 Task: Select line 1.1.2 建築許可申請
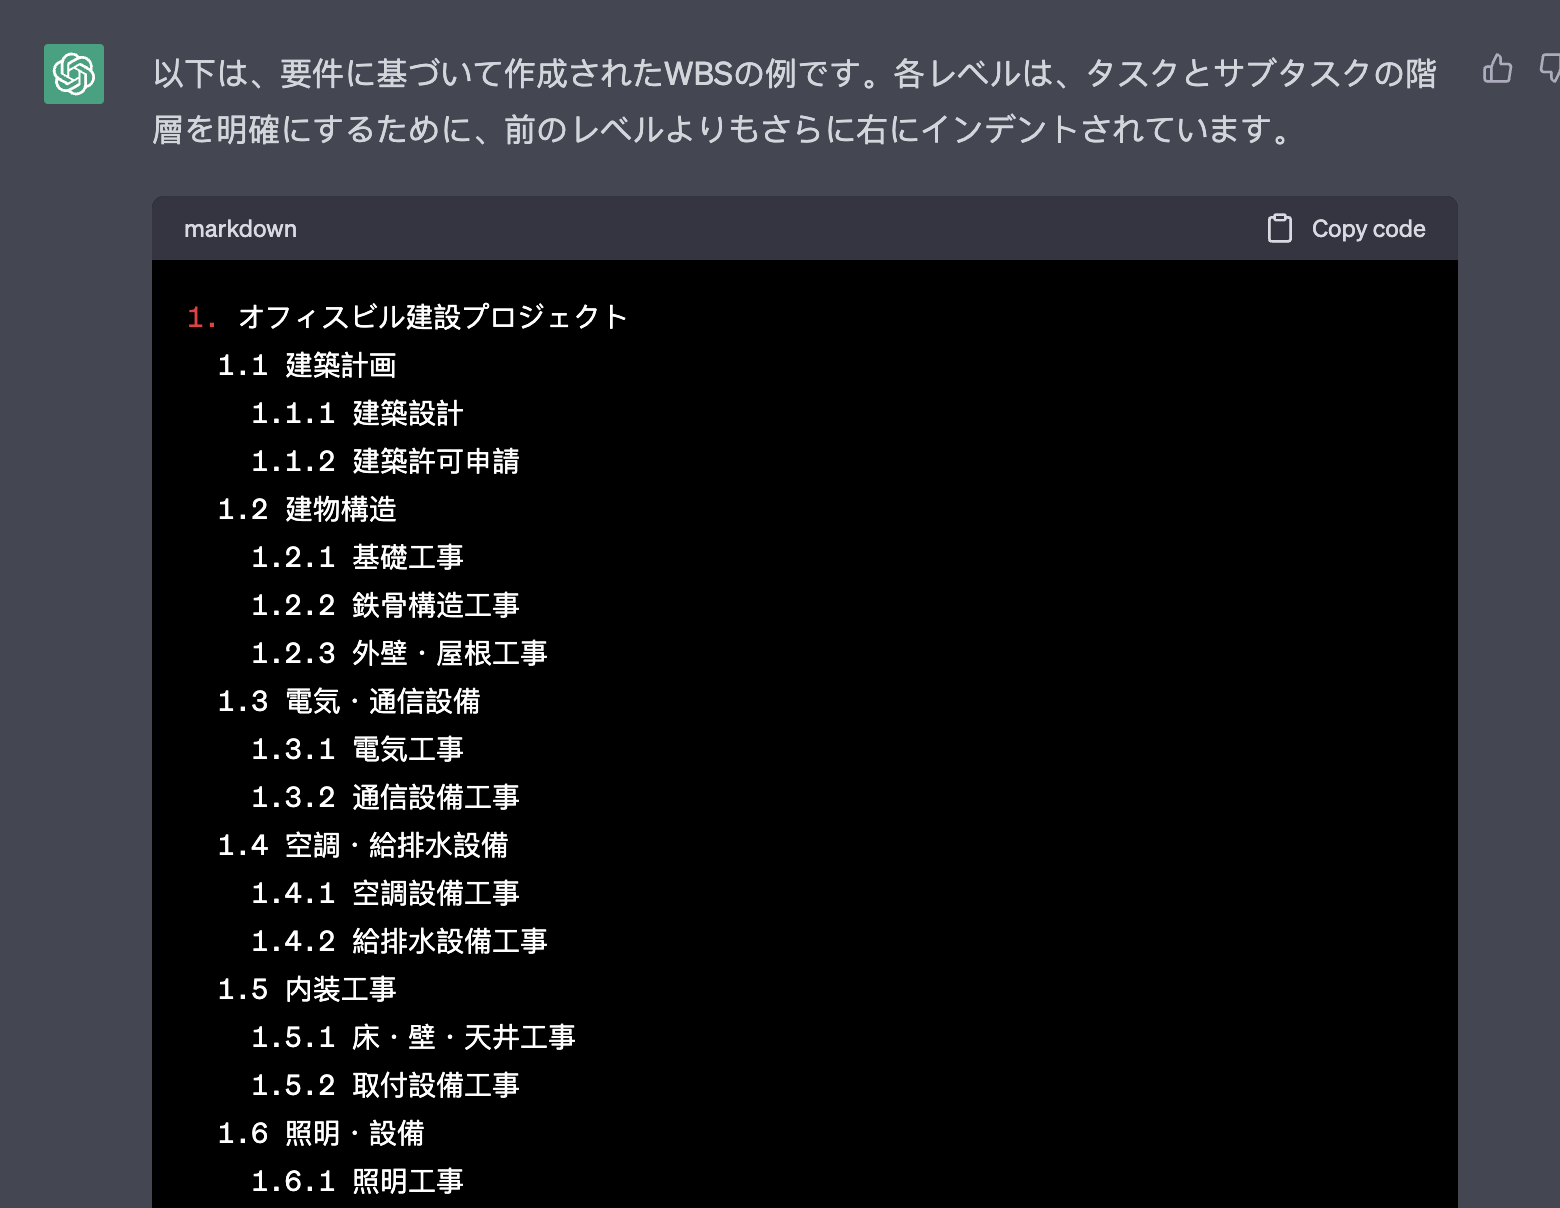[x=385, y=461]
